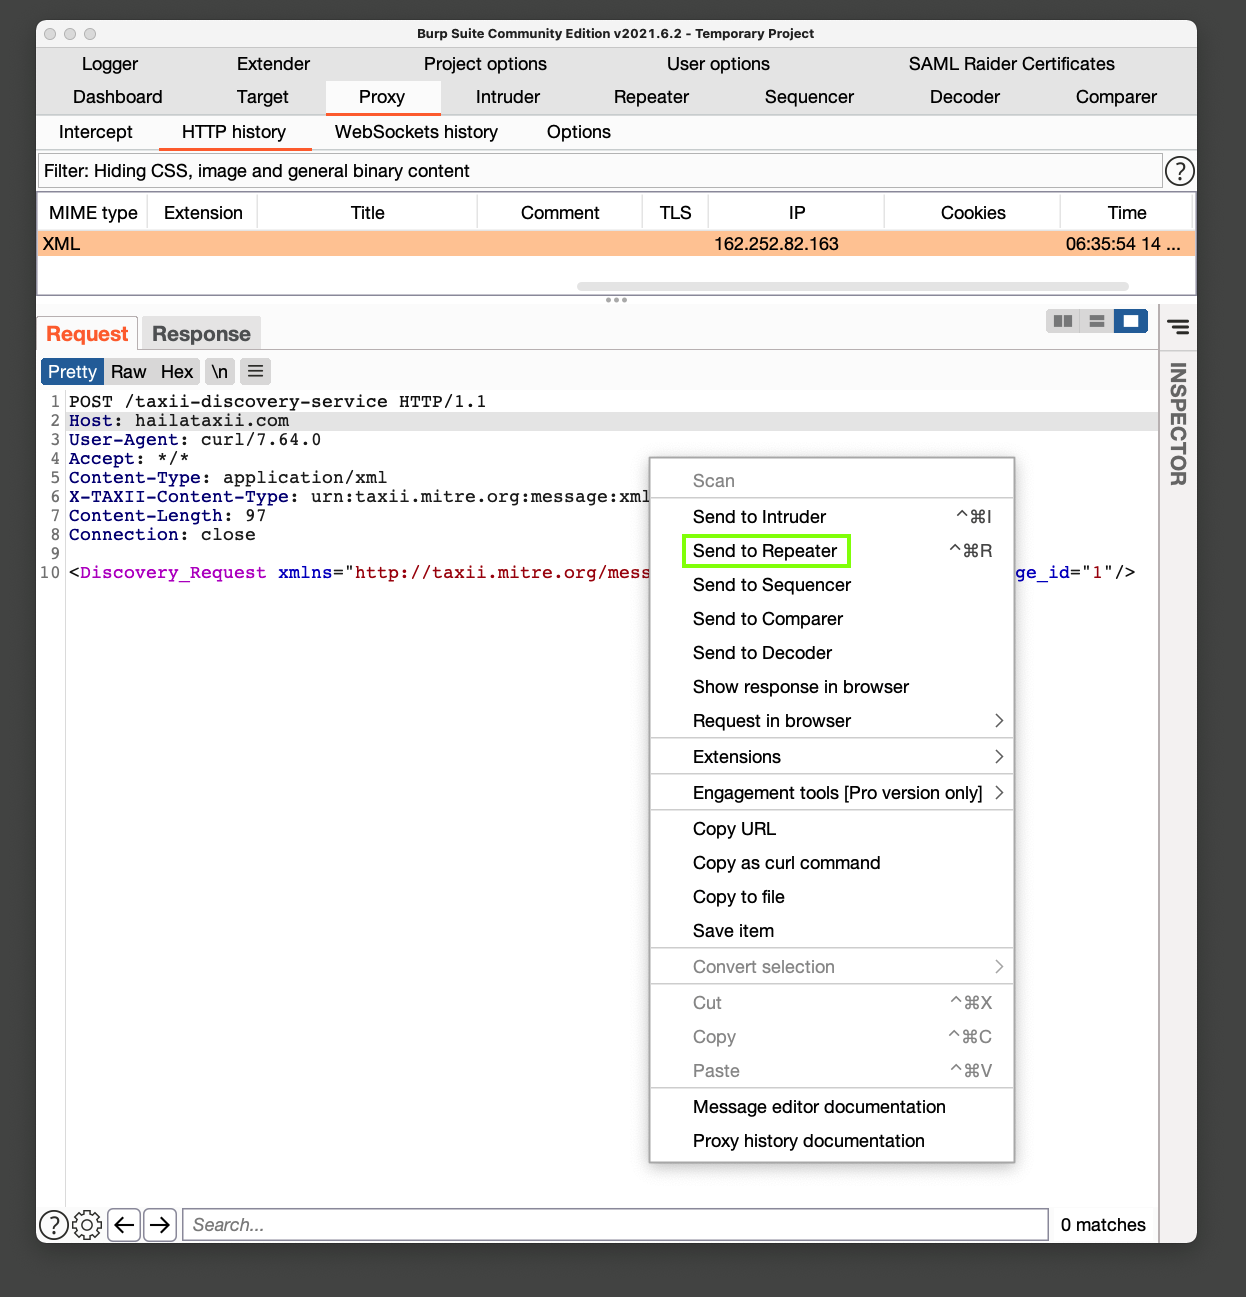Open the Inspector panel menu icon
1246x1297 pixels.
pyautogui.click(x=1179, y=327)
